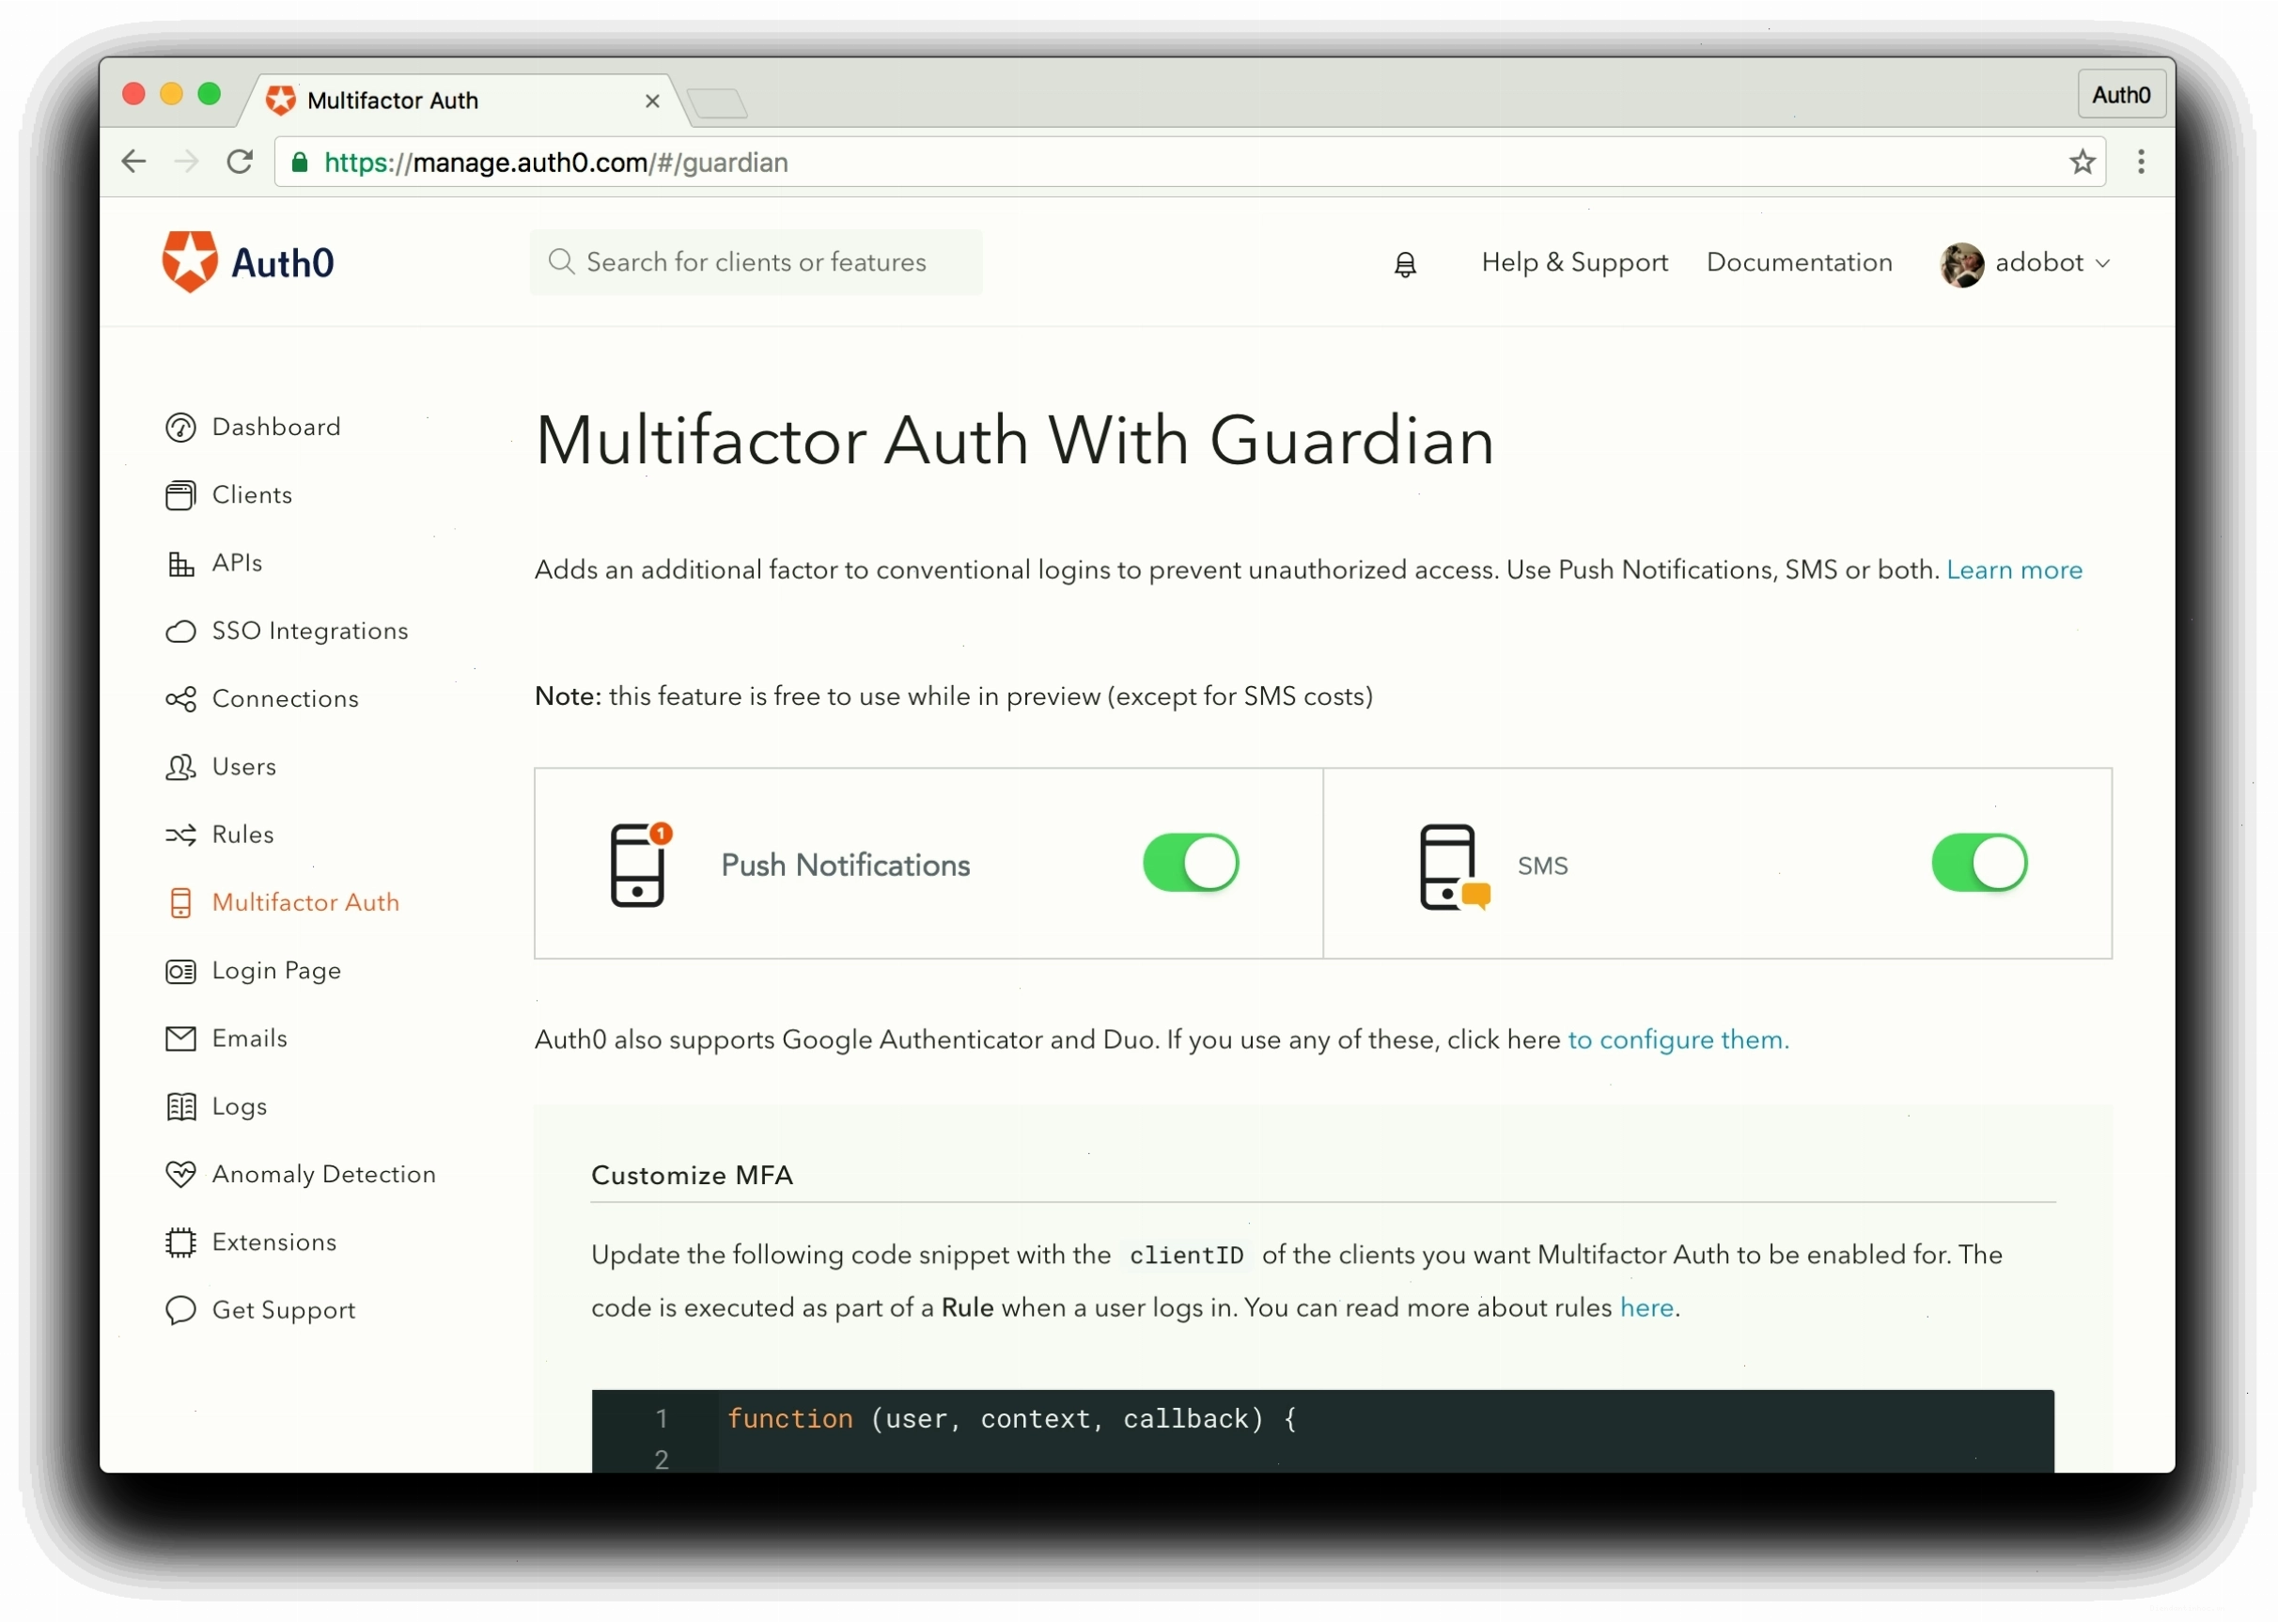Go back with the browser arrow
Image resolution: width=2278 pixels, height=1624 pixels.
click(x=134, y=162)
